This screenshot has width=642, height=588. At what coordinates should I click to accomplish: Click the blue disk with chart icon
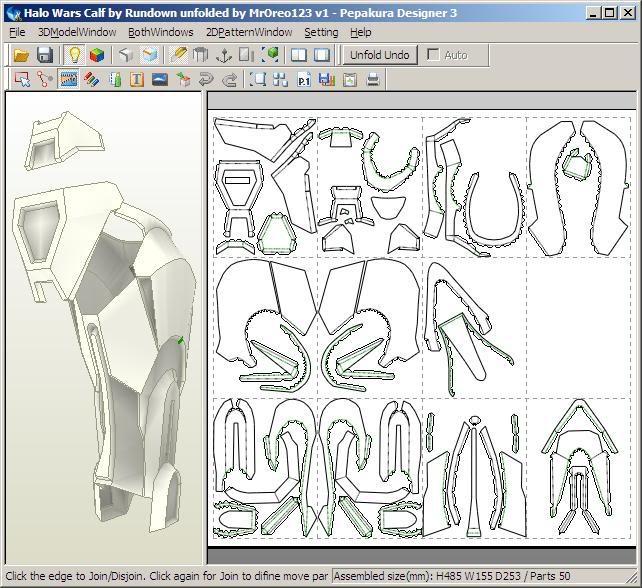coord(327,79)
